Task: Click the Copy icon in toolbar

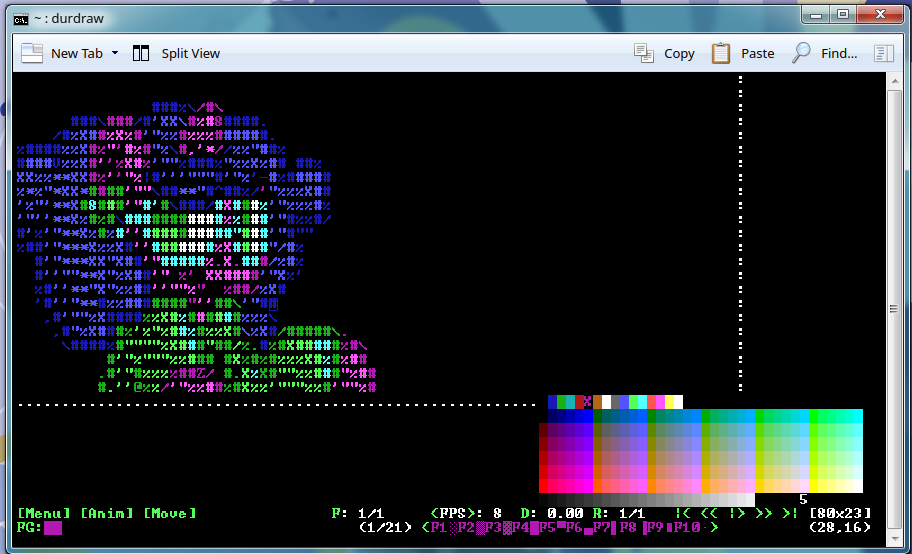Action: pos(645,53)
